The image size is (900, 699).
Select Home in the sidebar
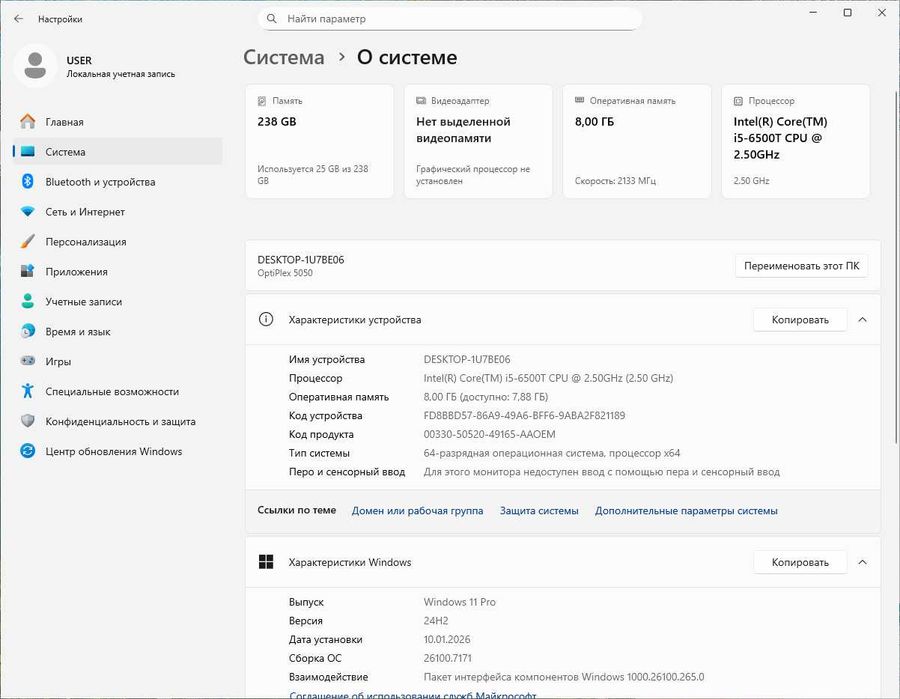(x=64, y=122)
